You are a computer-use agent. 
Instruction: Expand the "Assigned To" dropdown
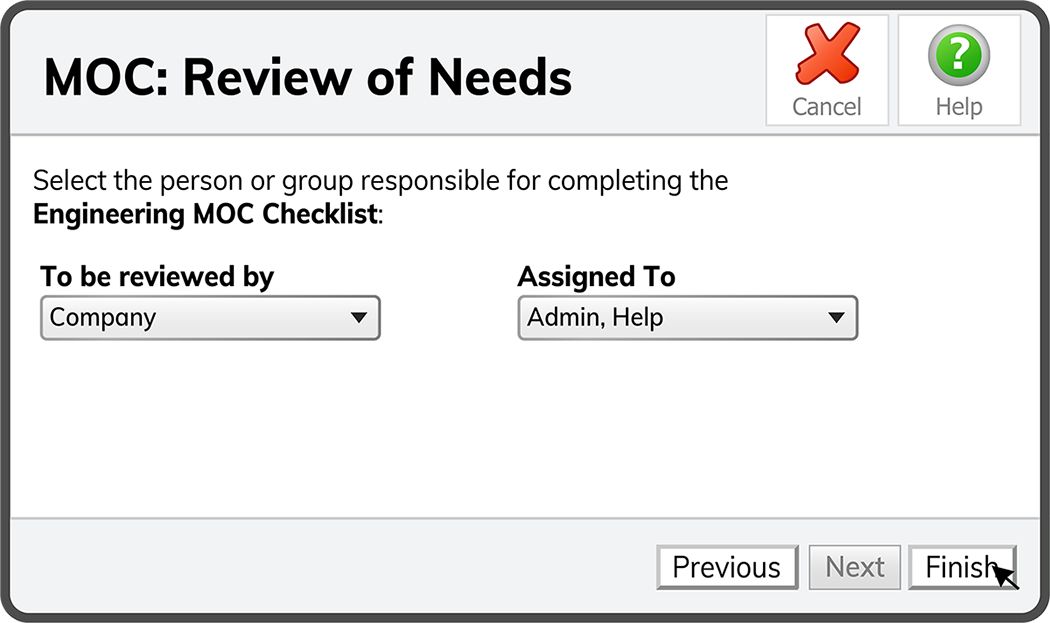[687, 318]
